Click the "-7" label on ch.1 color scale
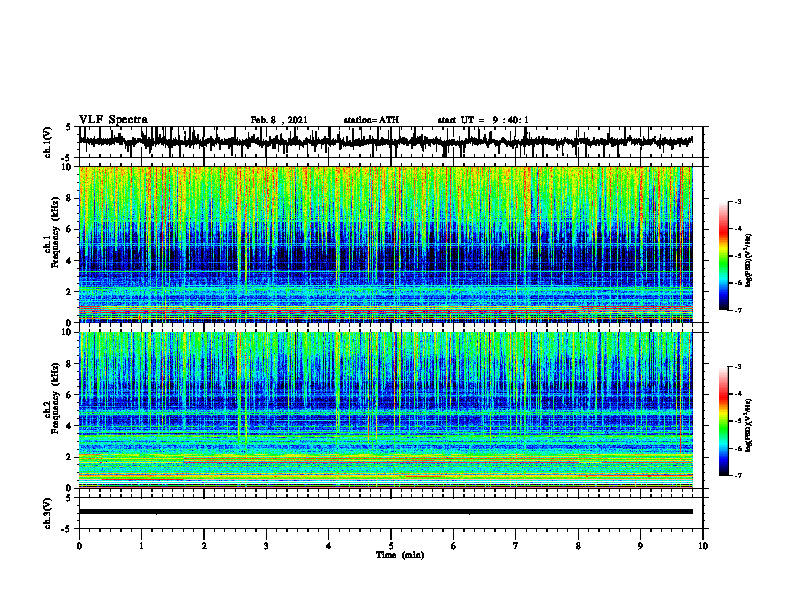 tap(737, 311)
